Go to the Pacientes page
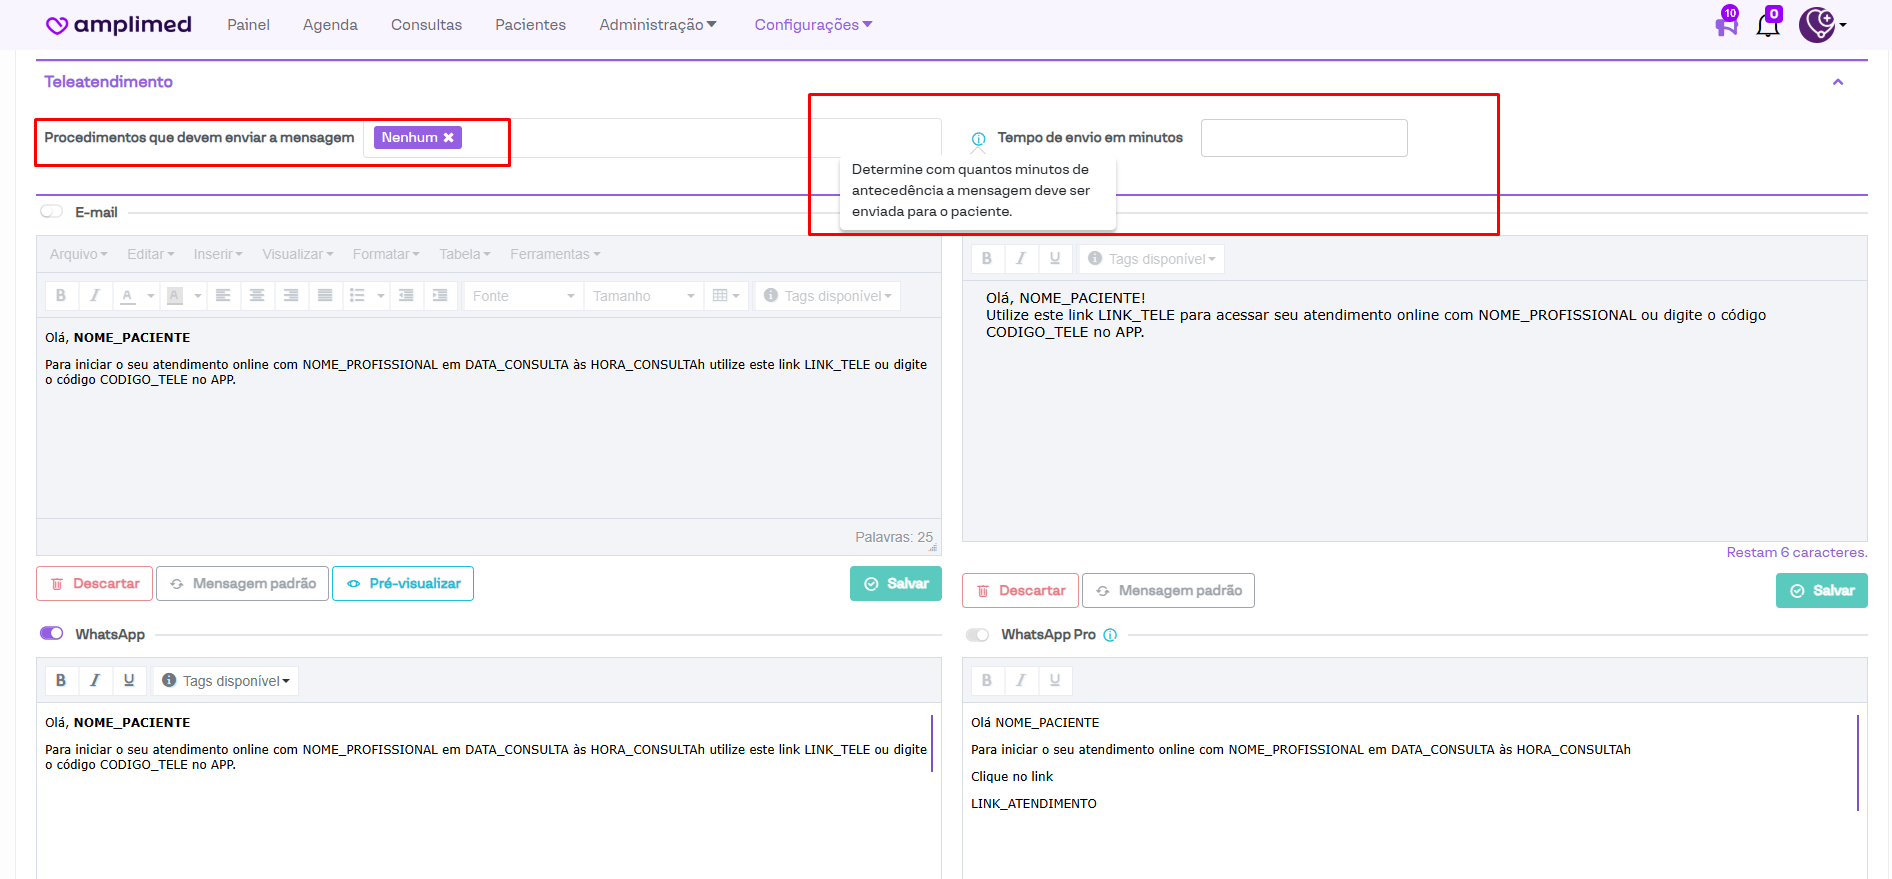This screenshot has width=1892, height=879. click(x=530, y=25)
